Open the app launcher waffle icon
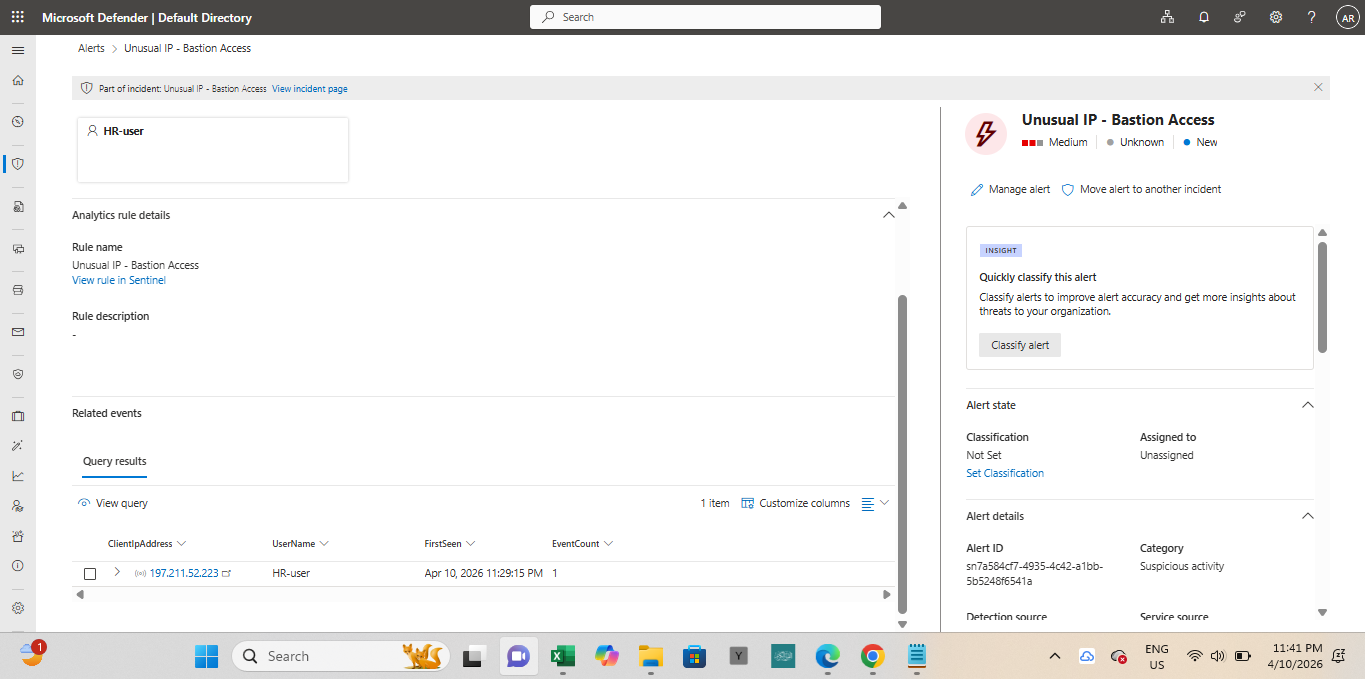1365x679 pixels. [x=17, y=17]
